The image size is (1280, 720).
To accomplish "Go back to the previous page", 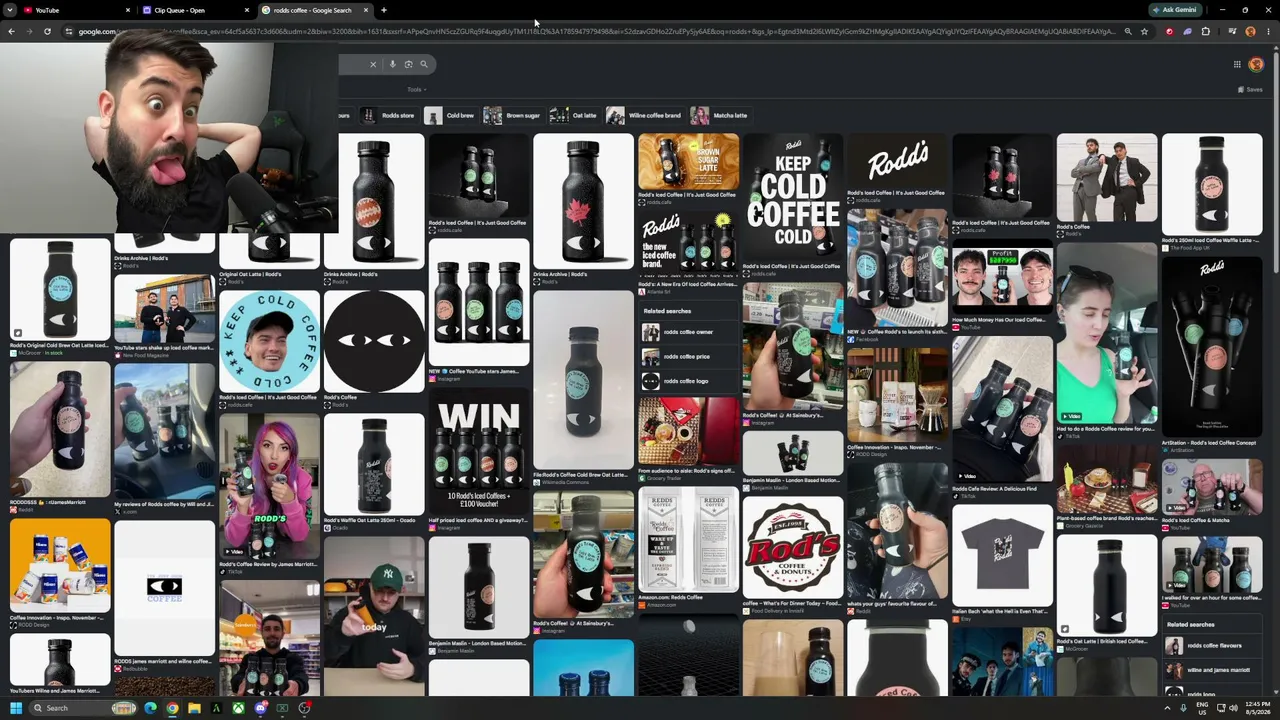I will click(x=11, y=31).
